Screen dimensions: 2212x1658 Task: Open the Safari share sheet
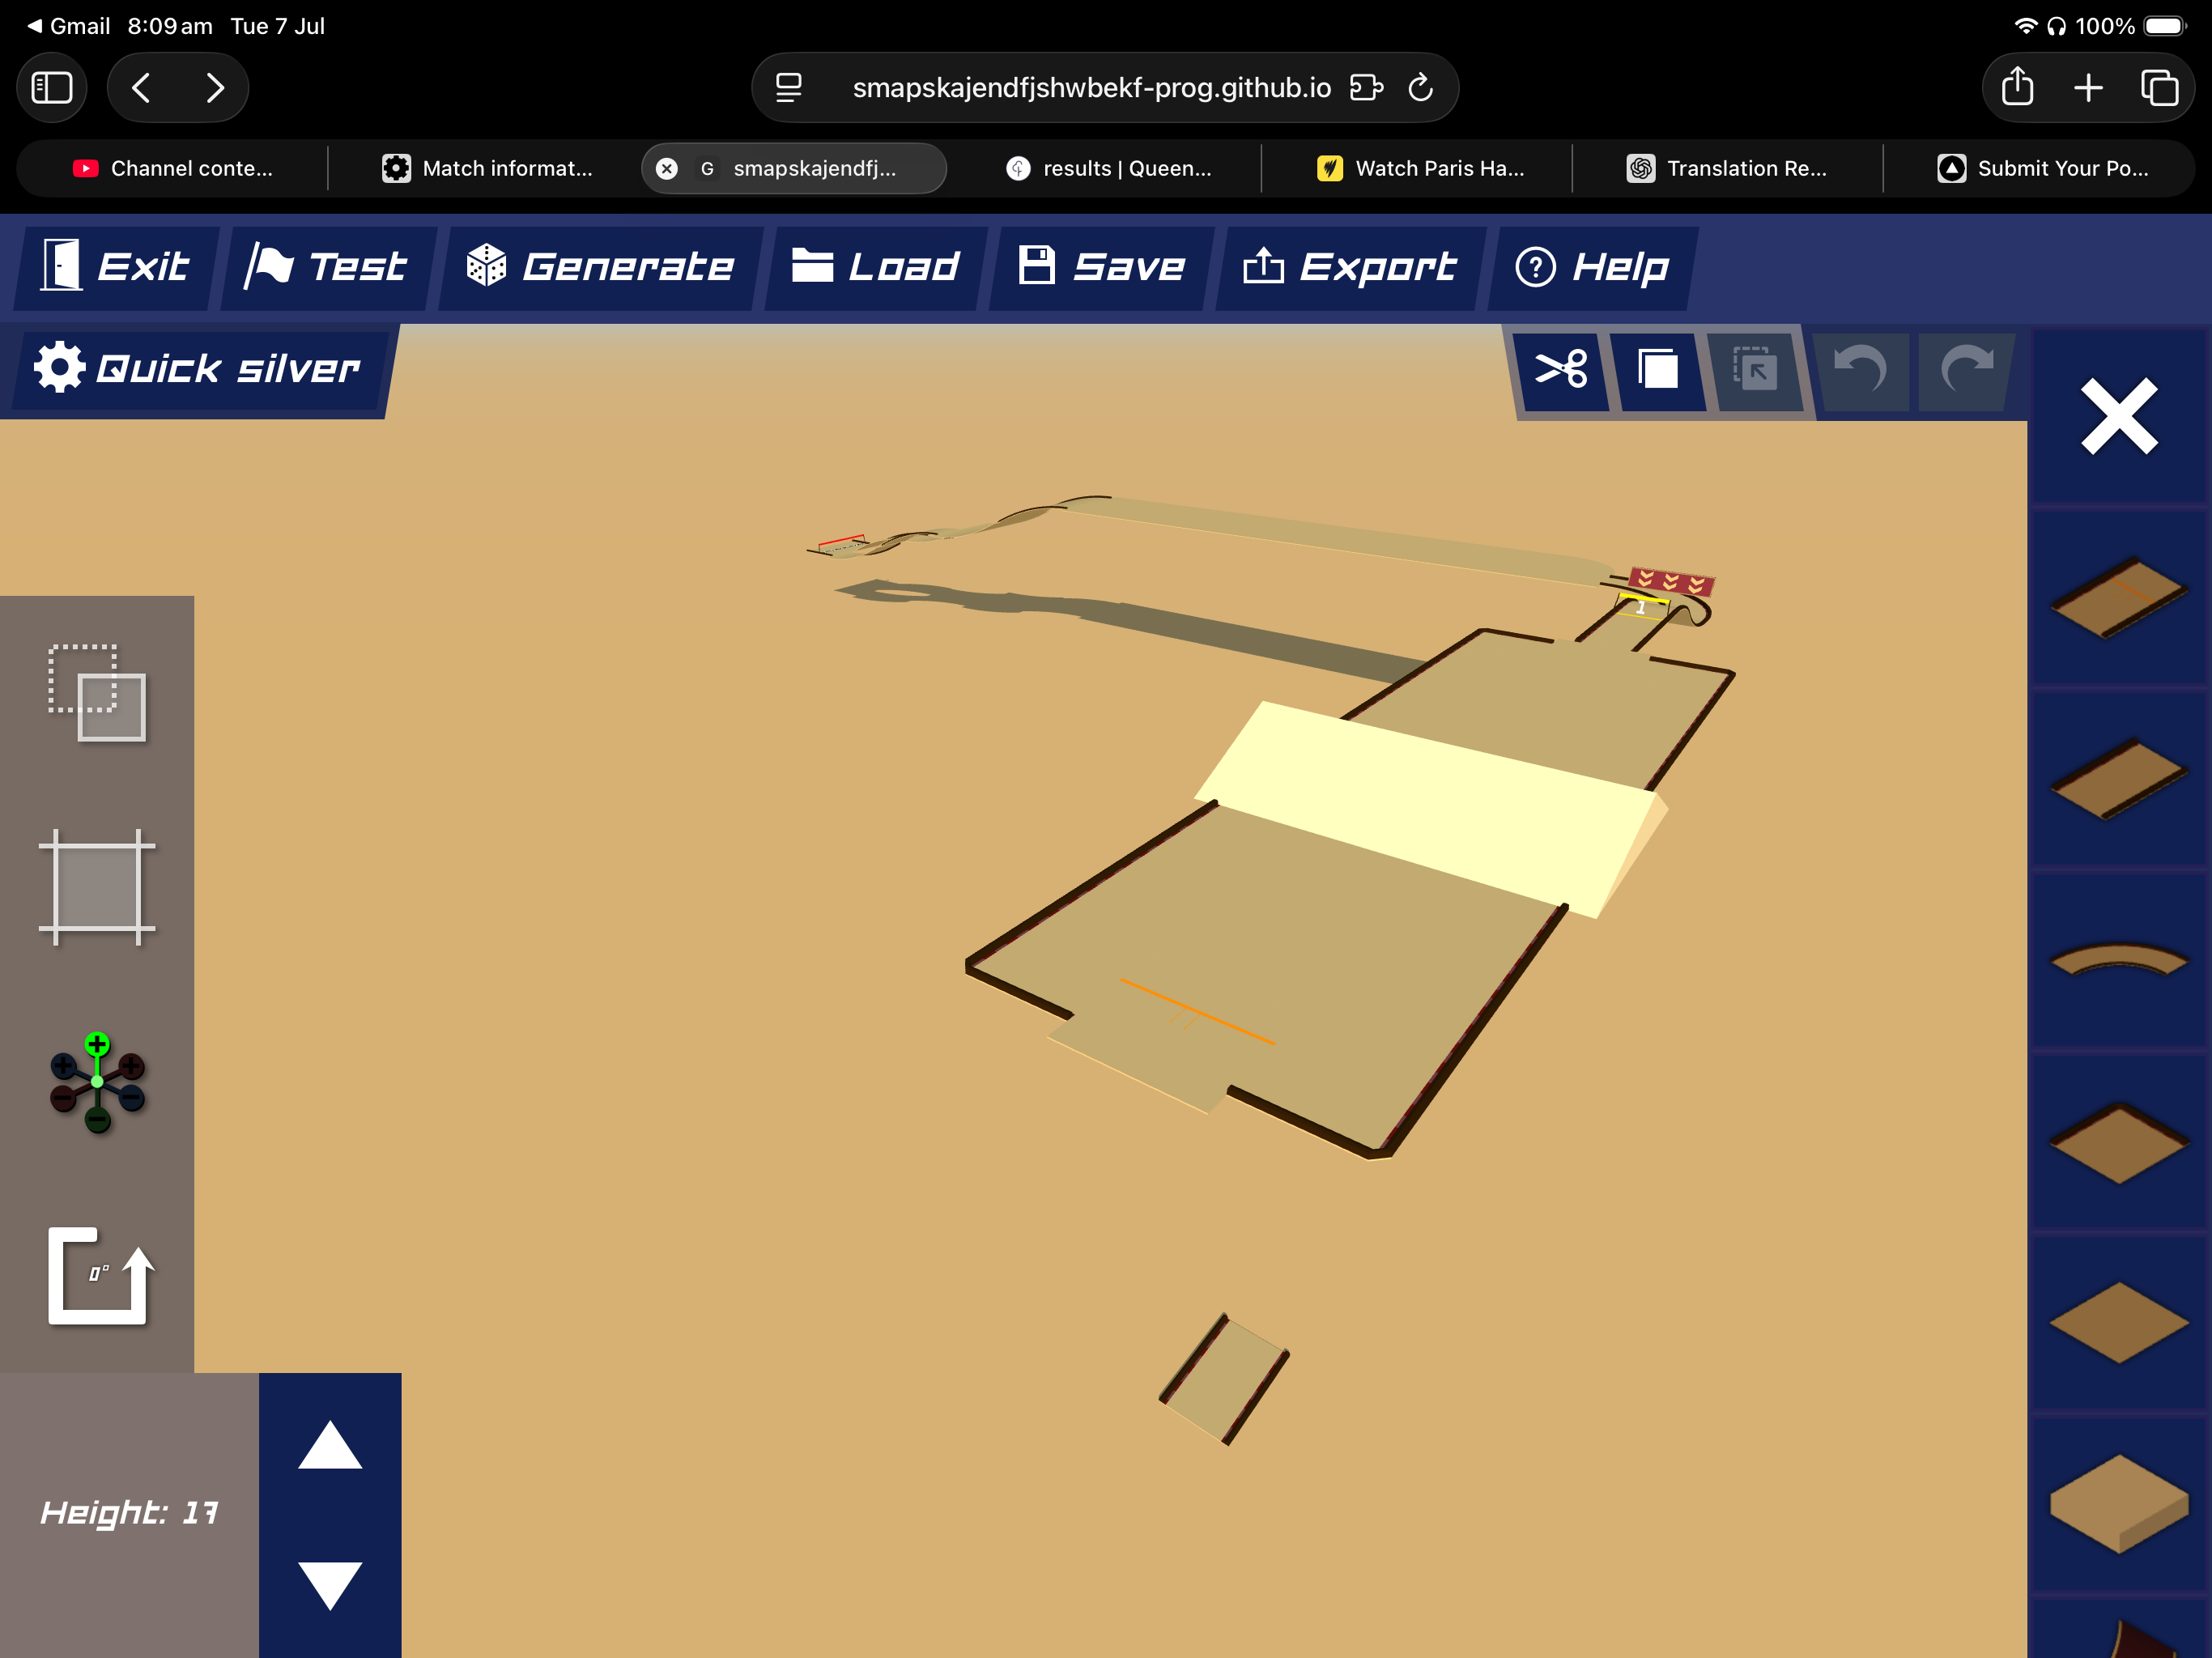tap(2017, 88)
